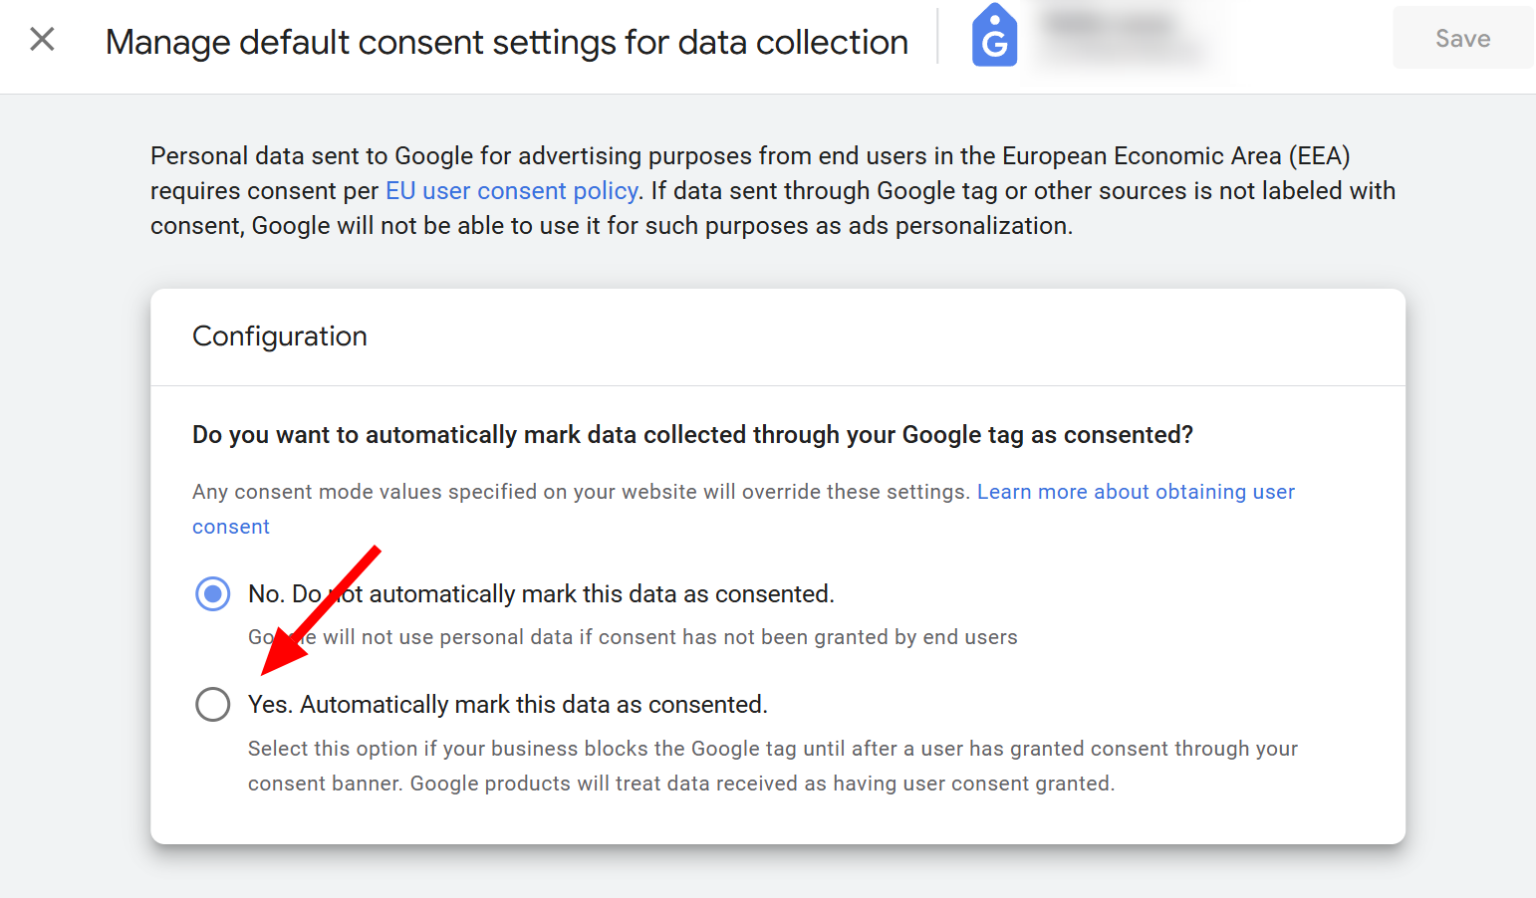The image size is (1536, 898).
Task: Select the No consent radio button
Action: coord(213,593)
